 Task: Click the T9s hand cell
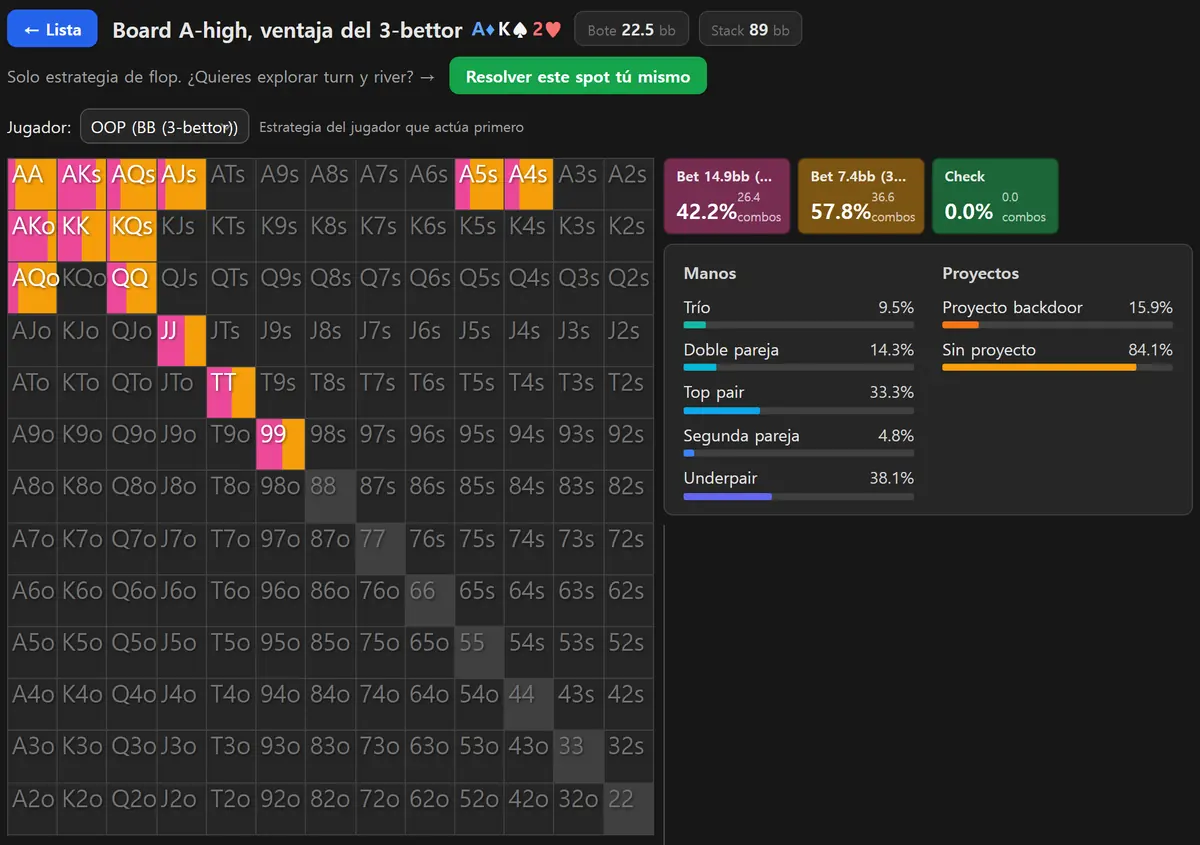[x=280, y=392]
